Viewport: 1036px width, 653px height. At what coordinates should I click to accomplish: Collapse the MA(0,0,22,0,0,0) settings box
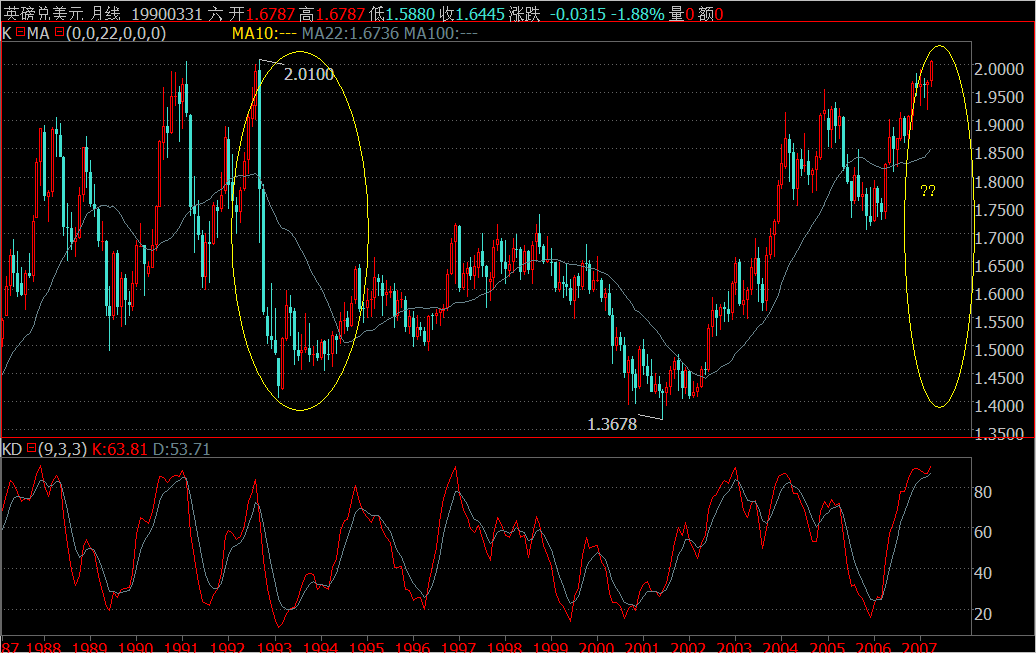(x=58, y=33)
